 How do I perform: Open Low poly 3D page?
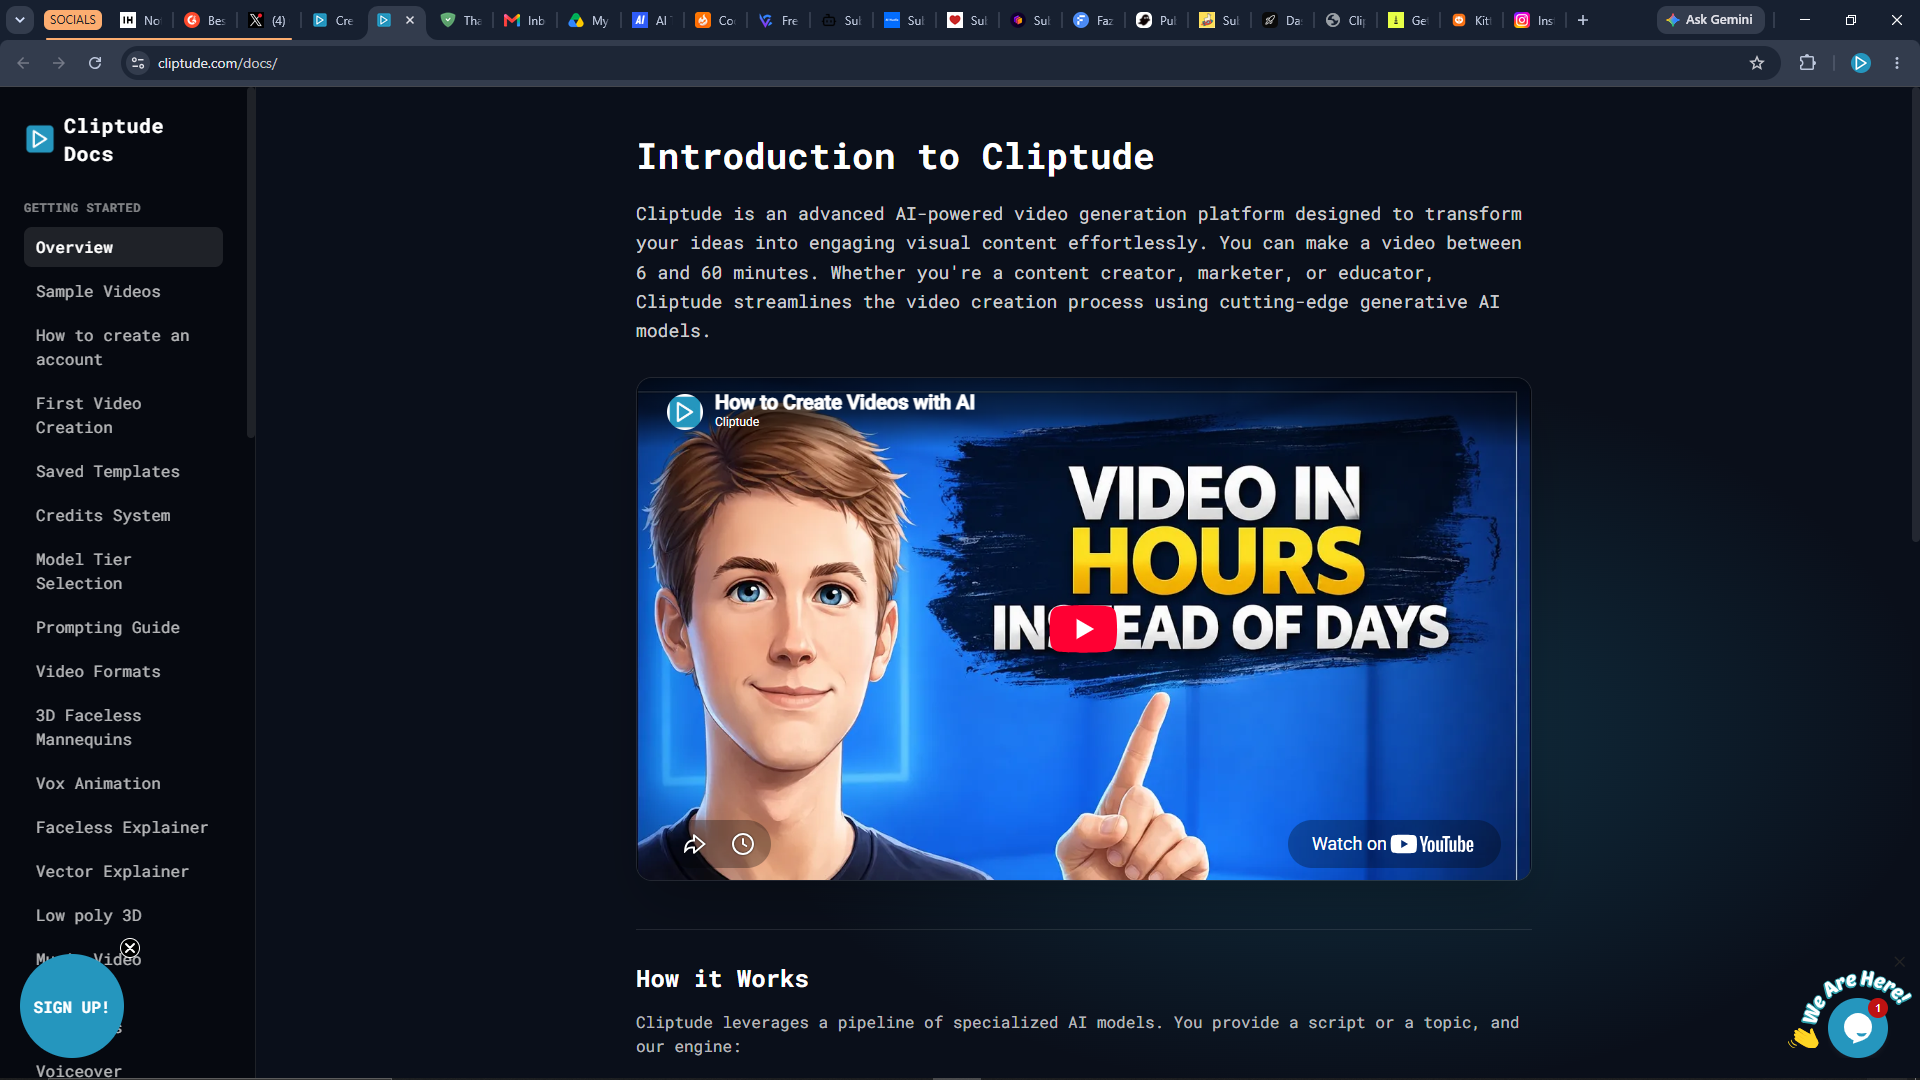[123, 915]
